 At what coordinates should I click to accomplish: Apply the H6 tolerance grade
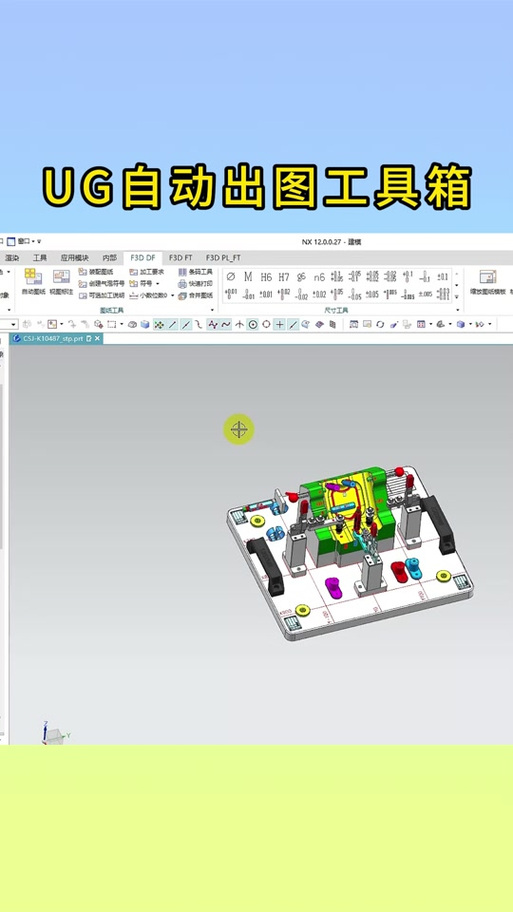[266, 277]
